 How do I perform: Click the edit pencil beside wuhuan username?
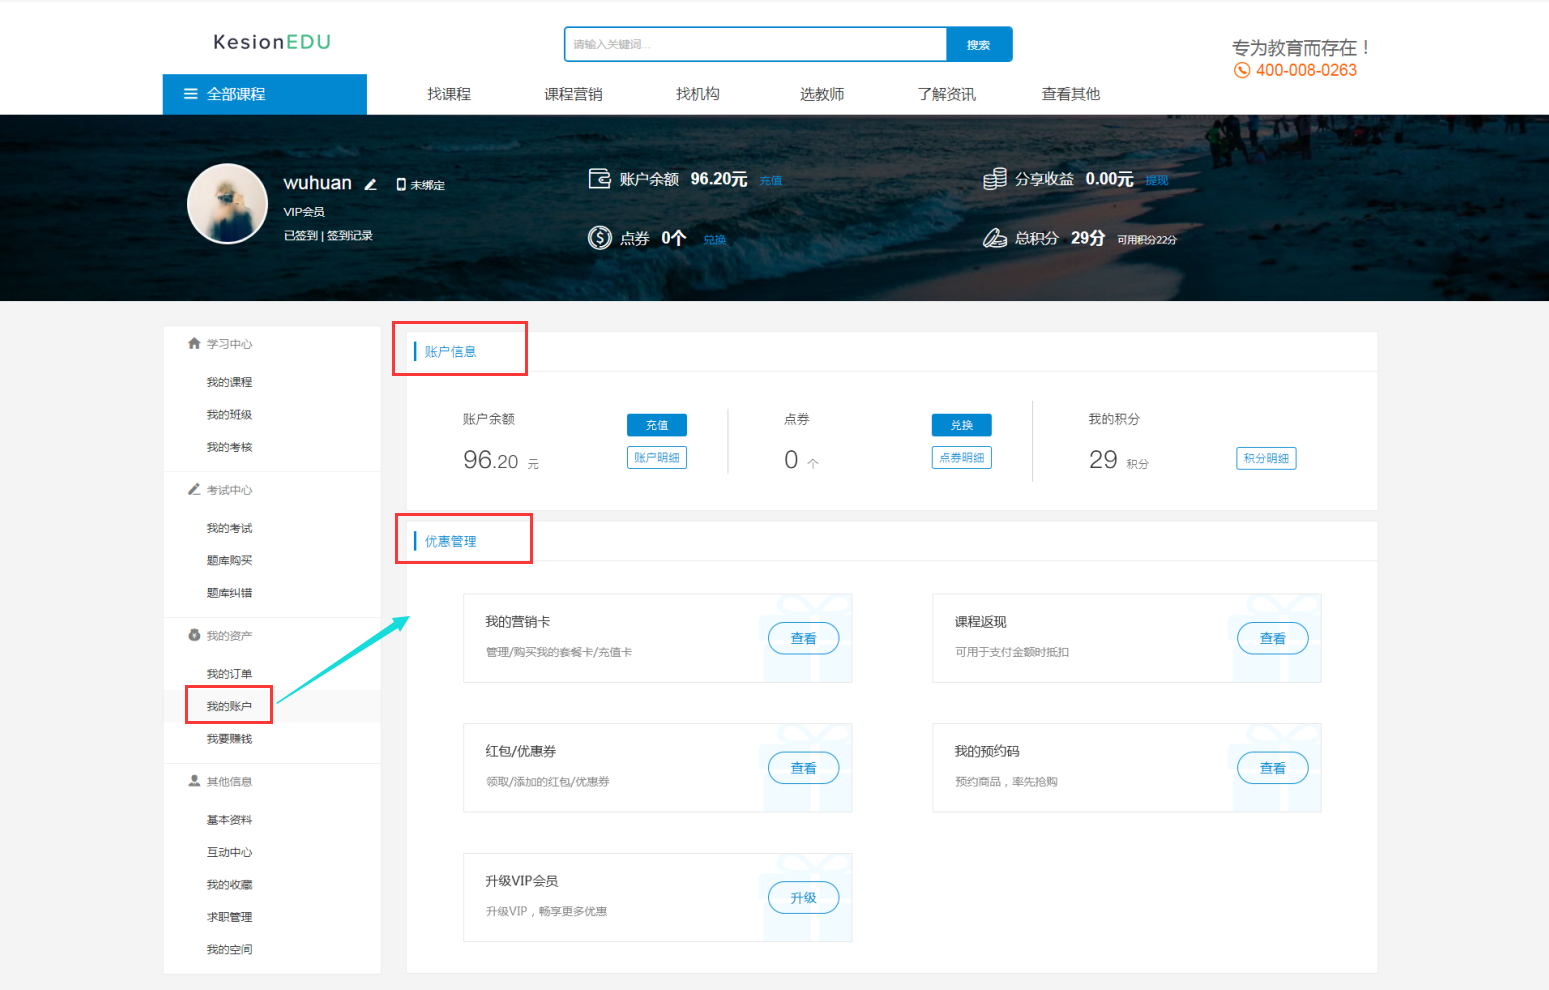[370, 184]
